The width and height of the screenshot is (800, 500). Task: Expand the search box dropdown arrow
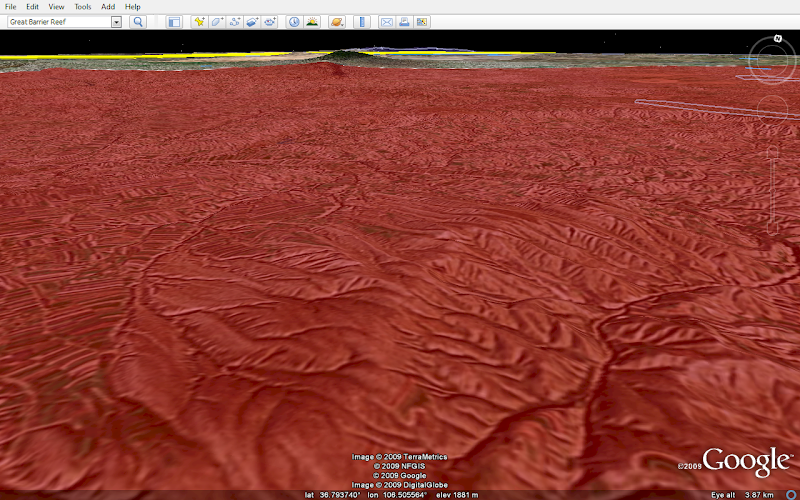point(116,22)
